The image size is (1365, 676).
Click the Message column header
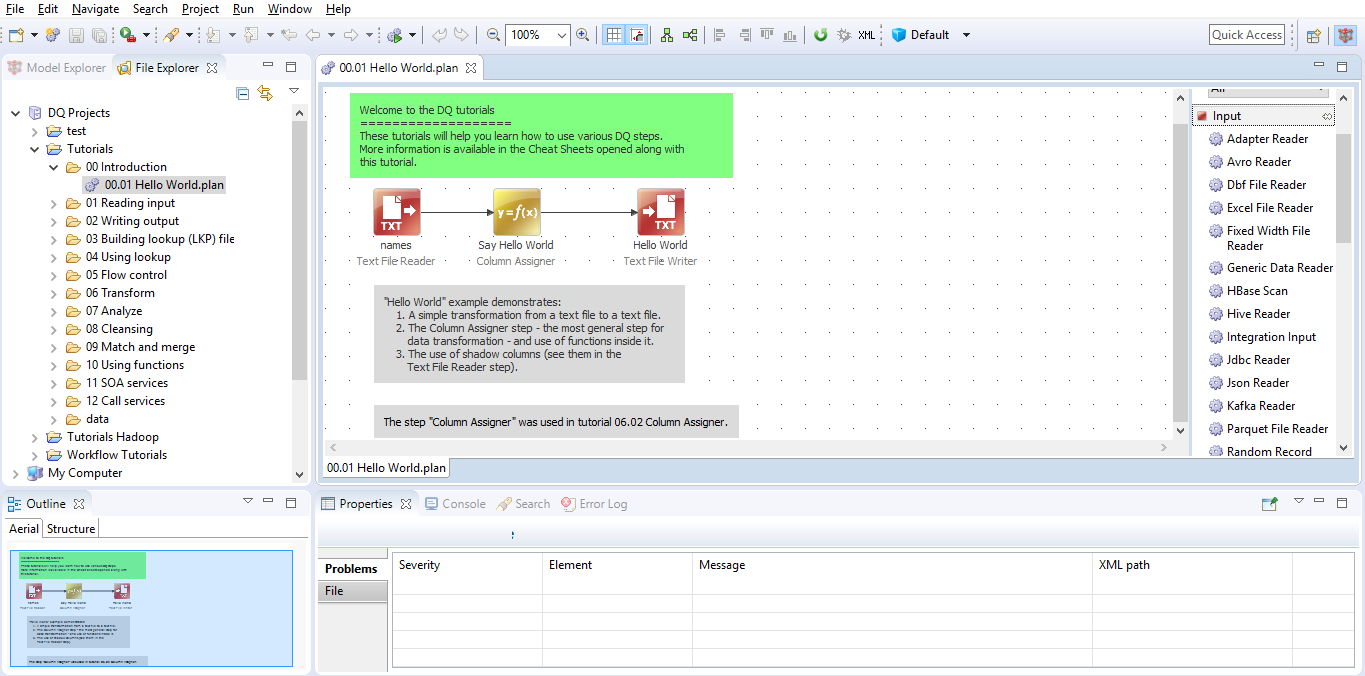coord(892,565)
